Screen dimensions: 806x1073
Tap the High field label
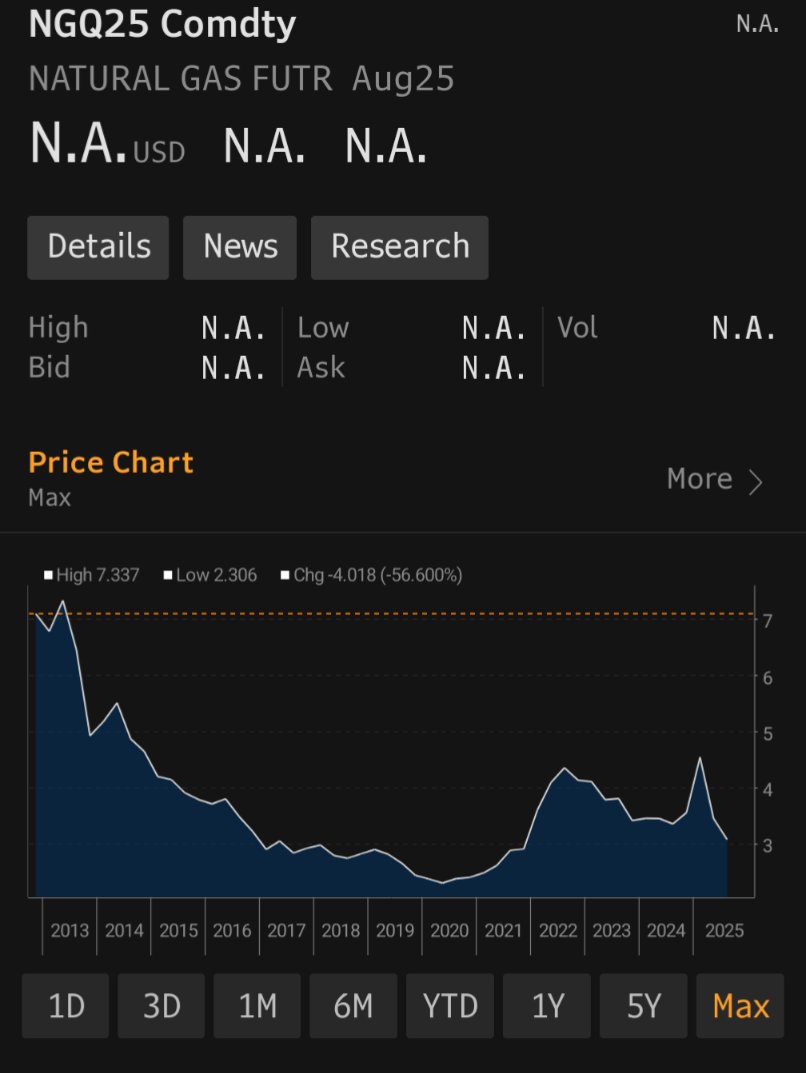[58, 328]
